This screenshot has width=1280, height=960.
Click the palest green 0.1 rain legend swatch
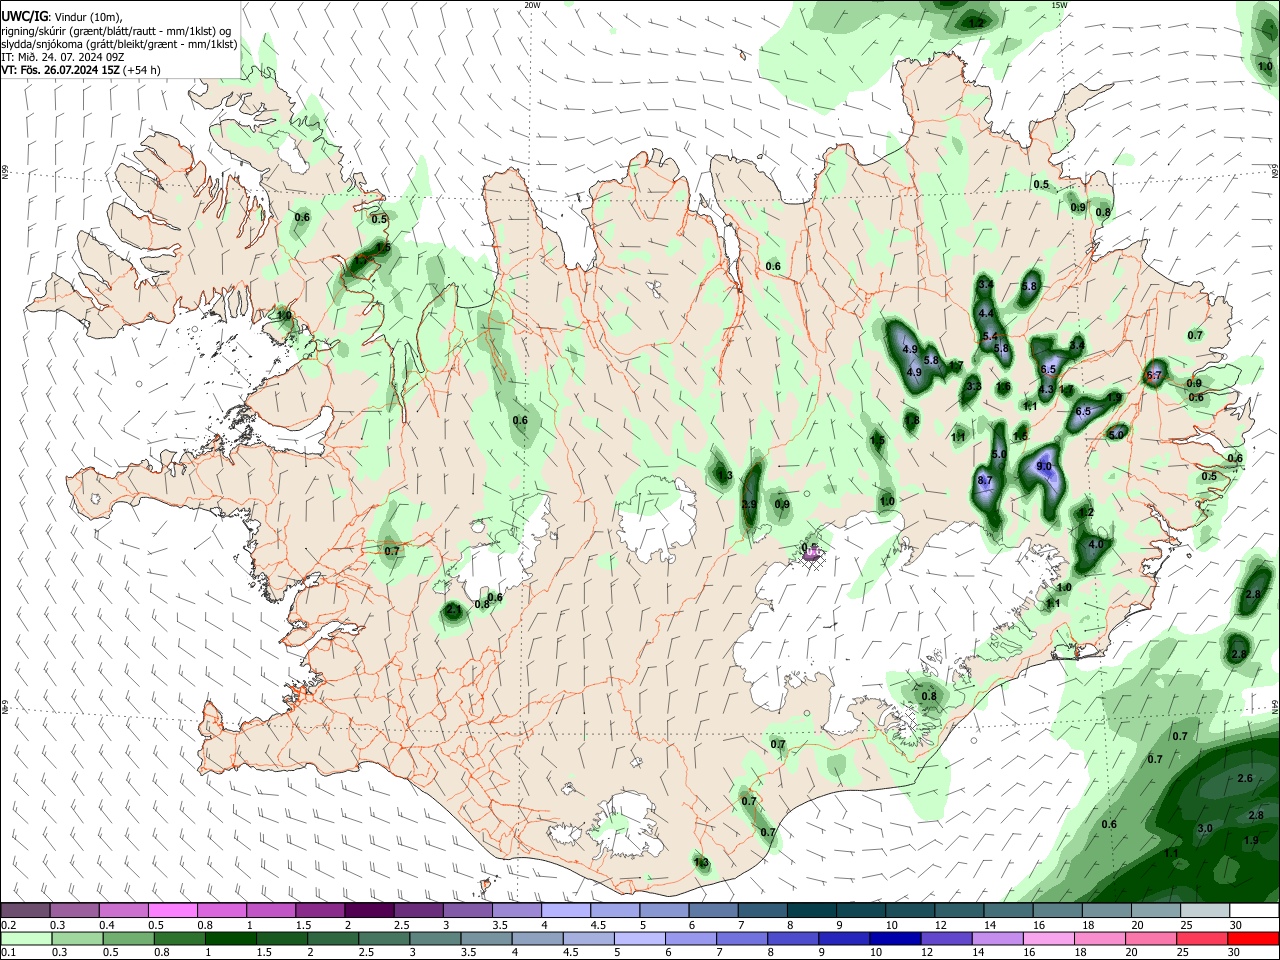pos(25,939)
